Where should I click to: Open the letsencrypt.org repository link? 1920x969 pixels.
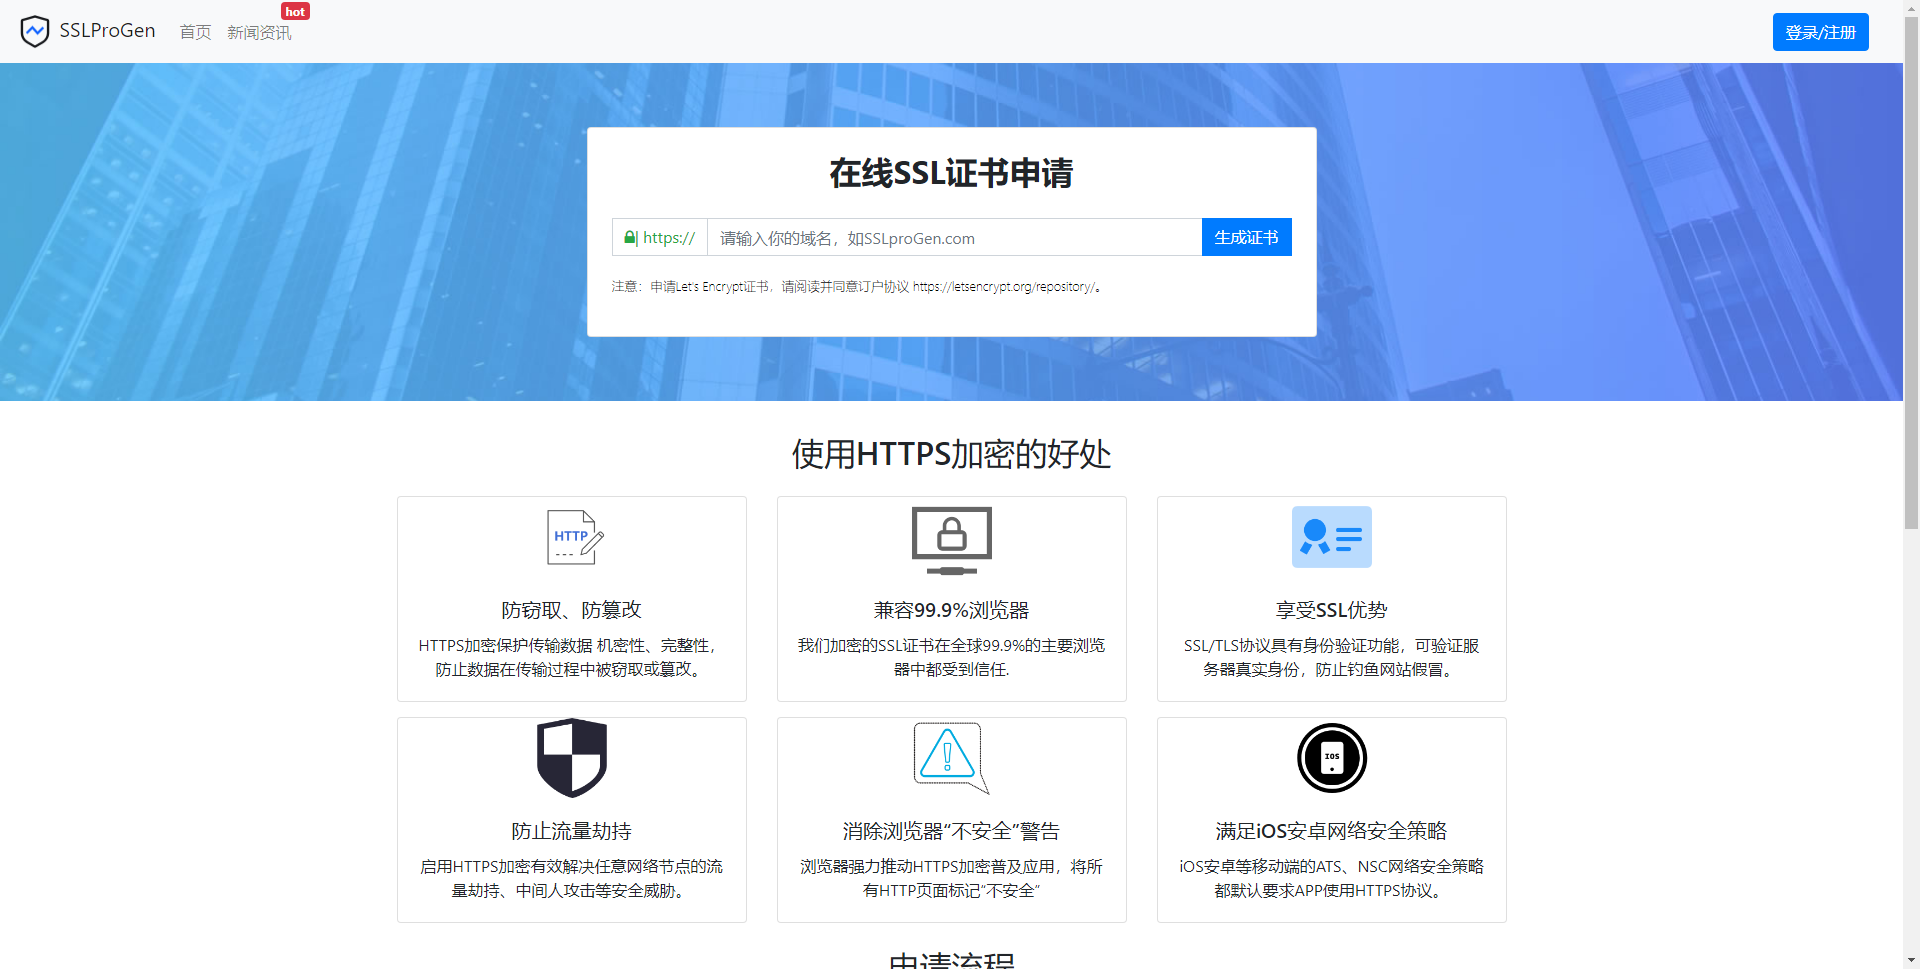point(1005,286)
